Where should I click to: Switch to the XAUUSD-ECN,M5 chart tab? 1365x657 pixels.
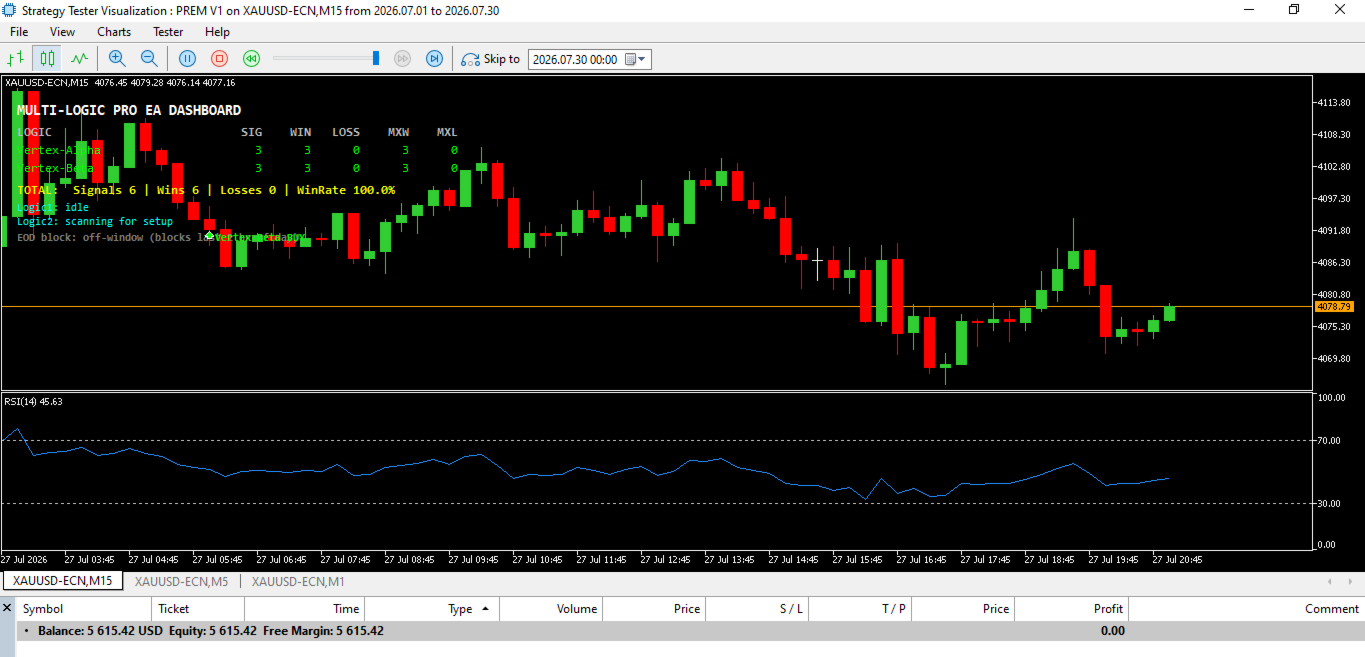[181, 581]
